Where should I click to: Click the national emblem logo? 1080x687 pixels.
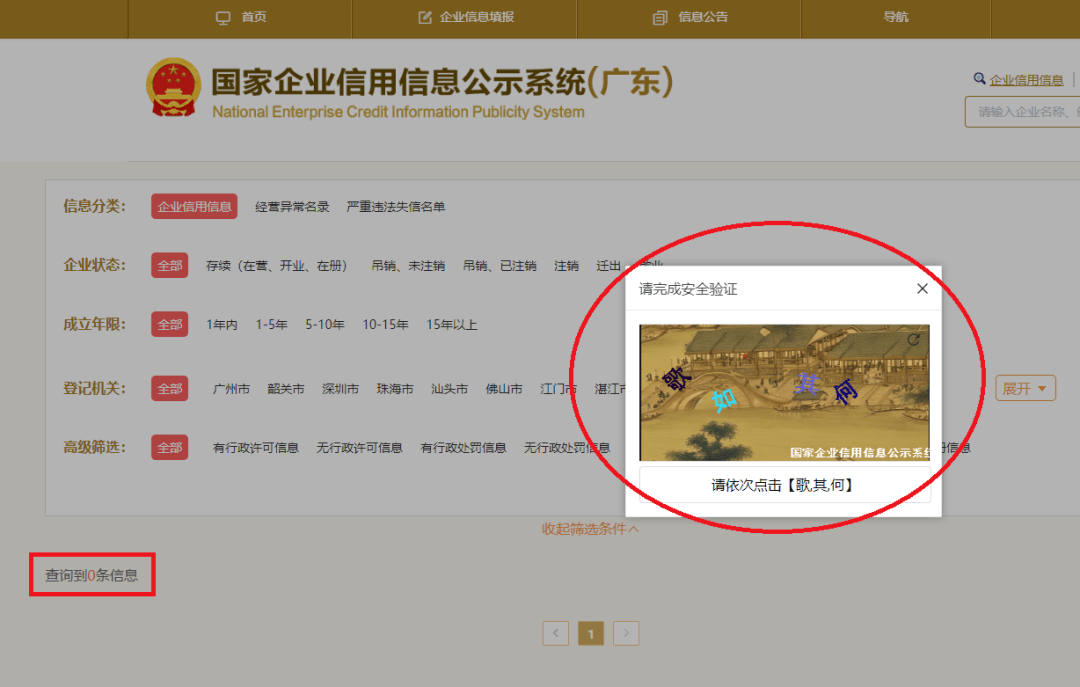coord(174,88)
